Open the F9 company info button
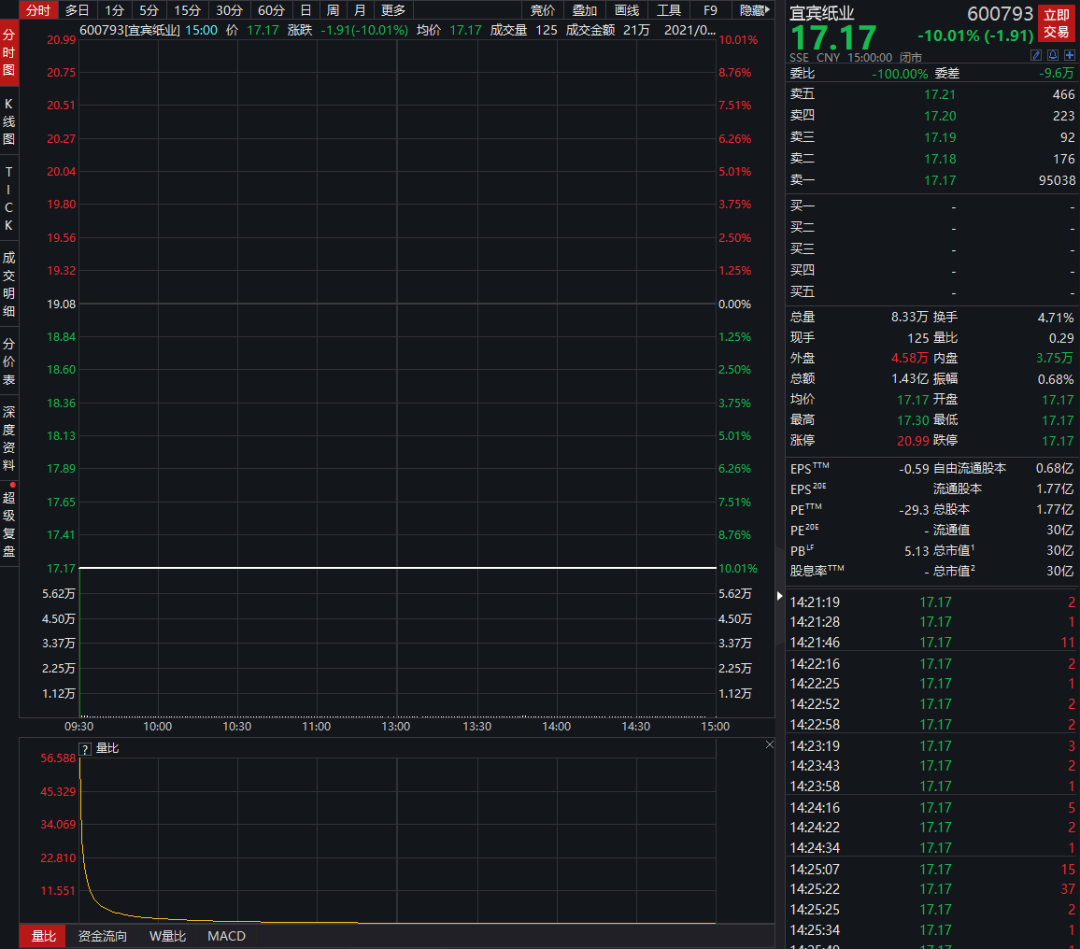Viewport: 1080px width, 949px height. [x=710, y=10]
